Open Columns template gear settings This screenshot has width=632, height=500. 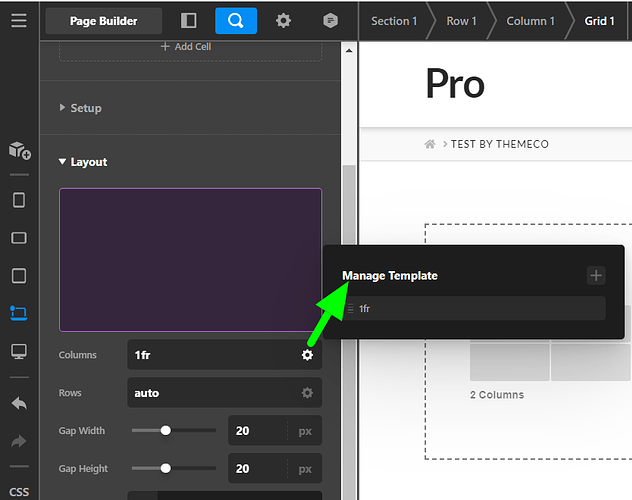click(x=307, y=355)
